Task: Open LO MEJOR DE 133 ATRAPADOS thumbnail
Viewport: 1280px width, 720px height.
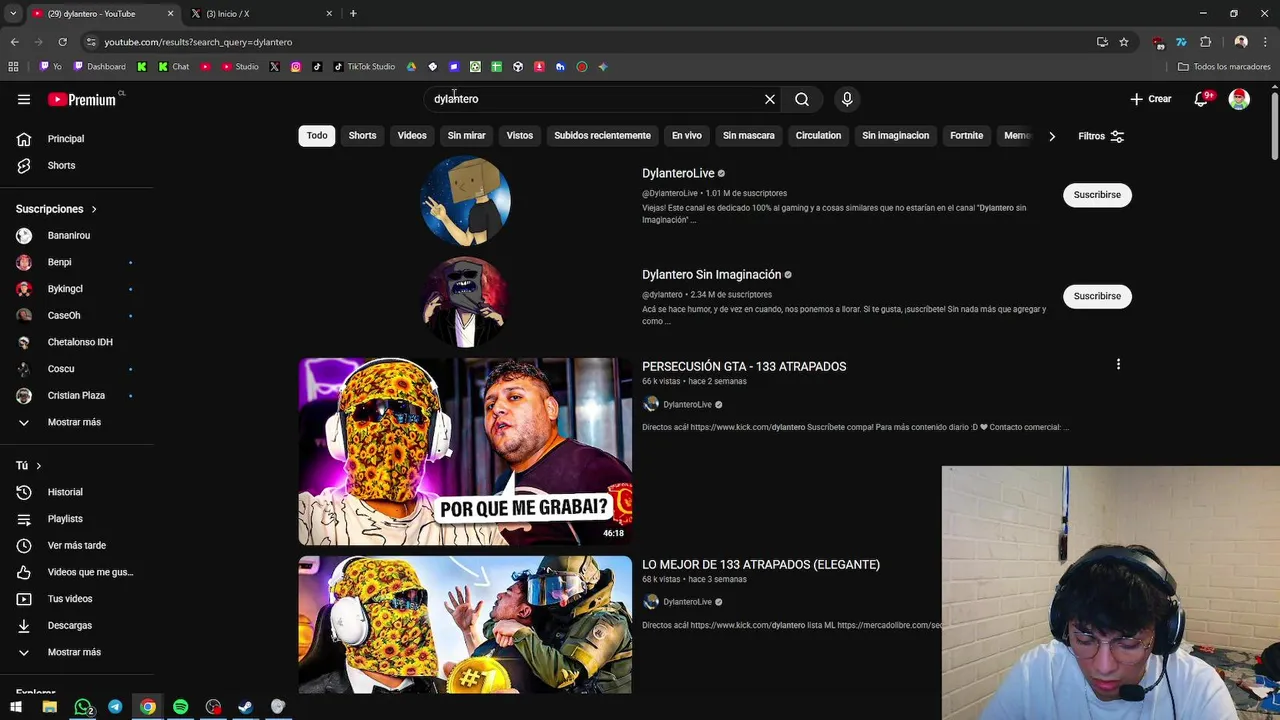Action: [465, 625]
